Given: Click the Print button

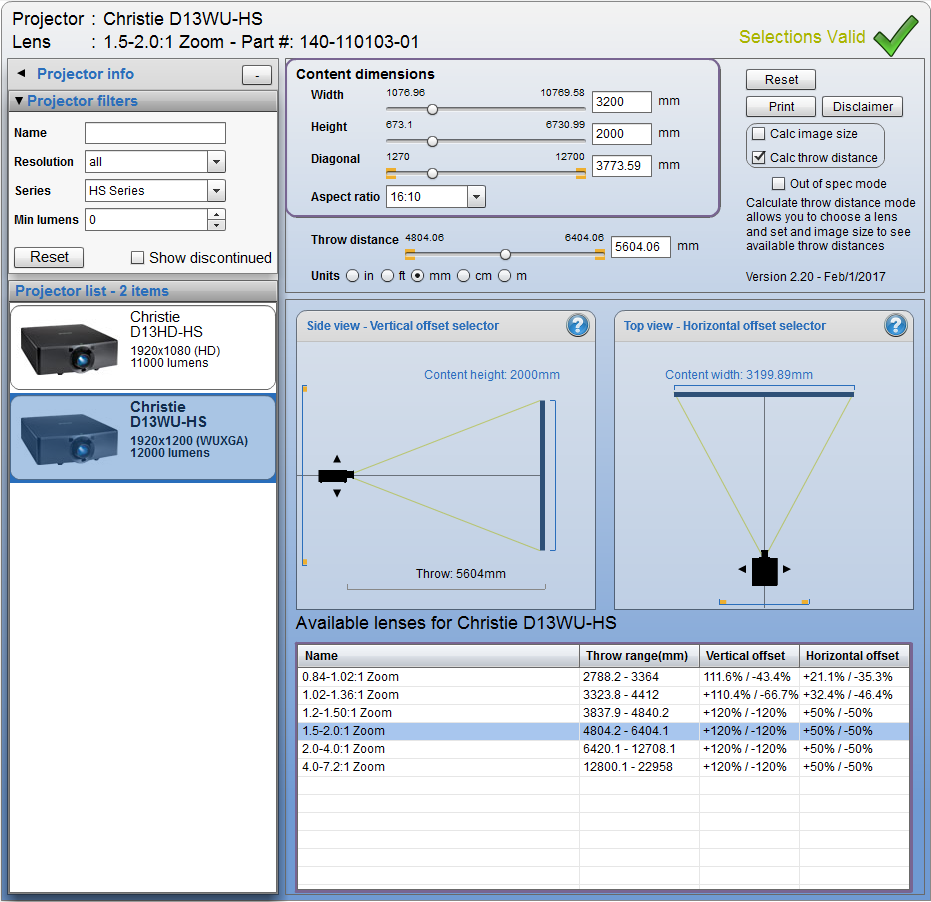Looking at the screenshot, I should pyautogui.click(x=781, y=107).
